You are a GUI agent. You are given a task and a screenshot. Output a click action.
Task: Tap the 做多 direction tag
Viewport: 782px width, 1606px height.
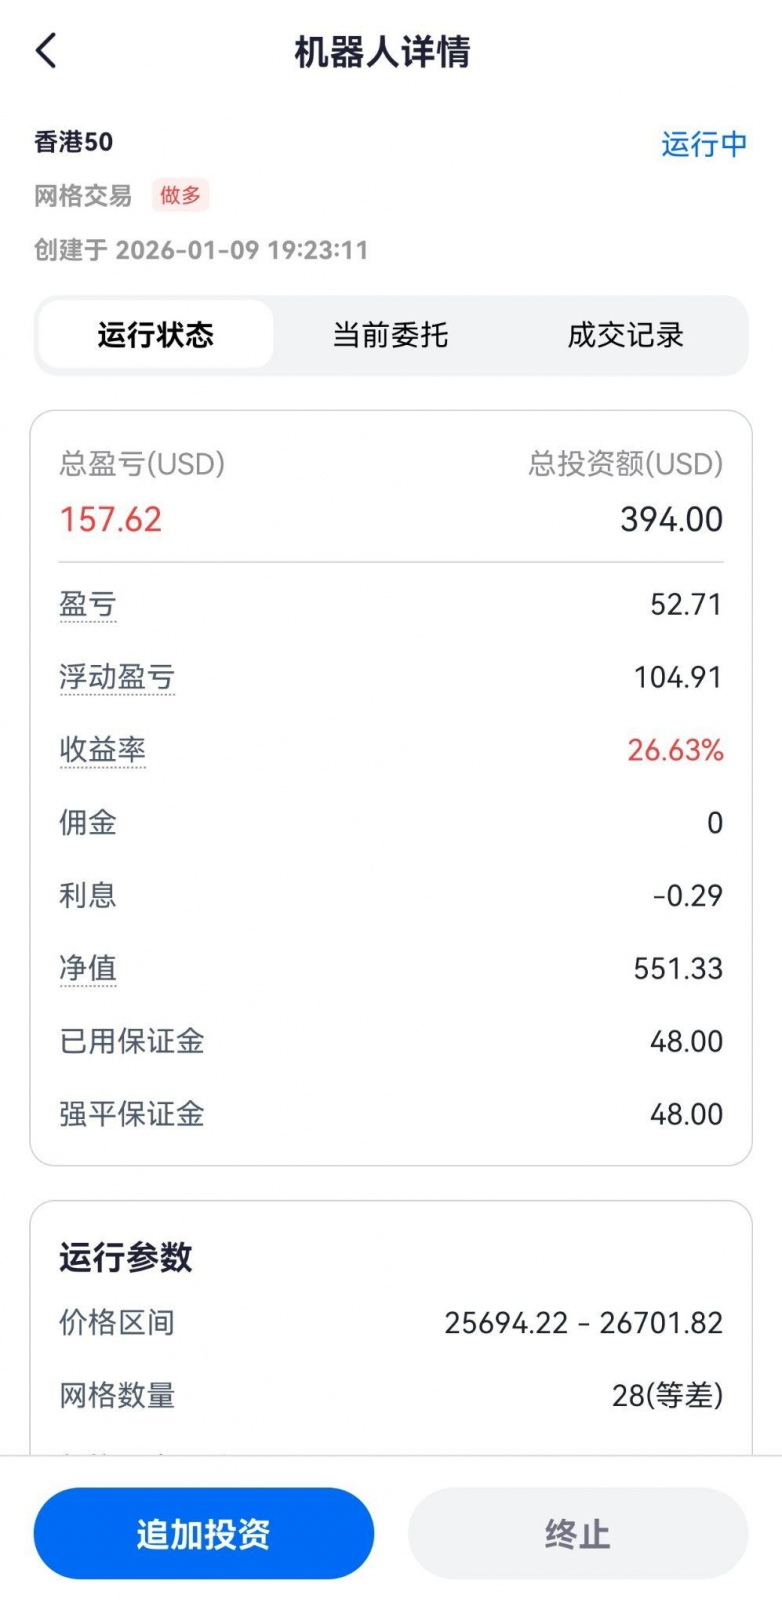point(180,195)
